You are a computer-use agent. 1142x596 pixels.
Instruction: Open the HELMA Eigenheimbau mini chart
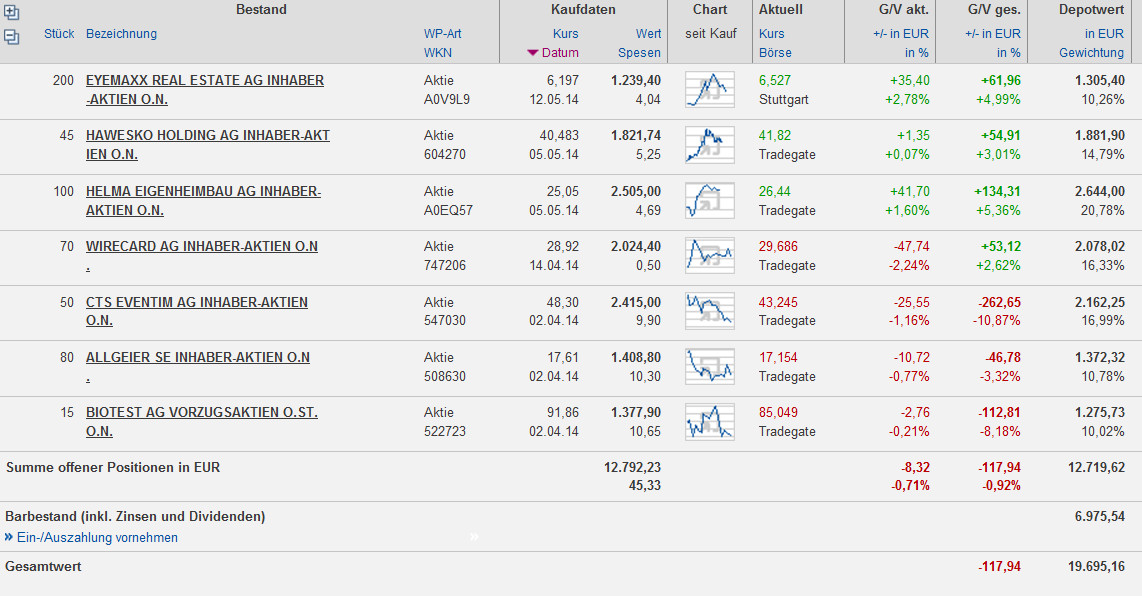point(710,201)
